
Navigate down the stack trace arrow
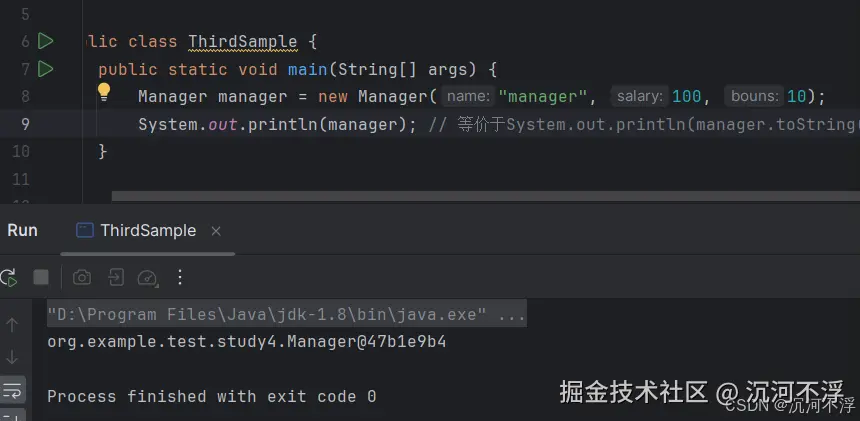pos(12,357)
